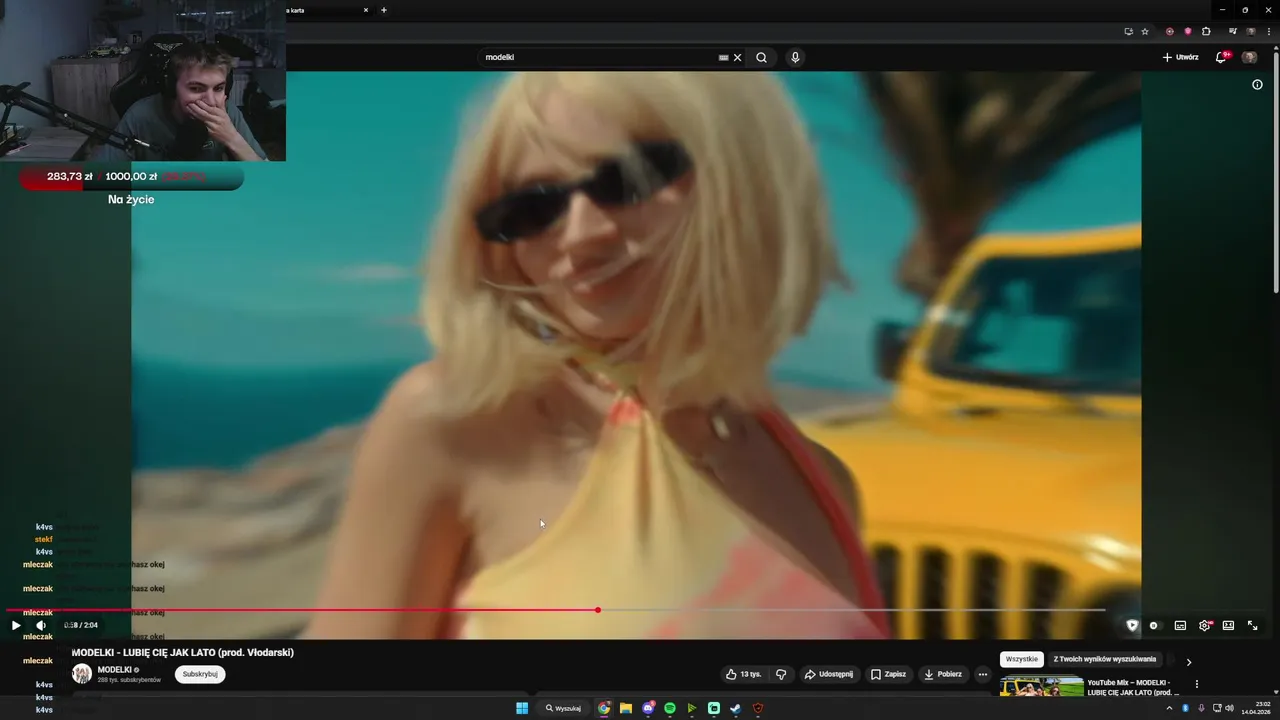The width and height of the screenshot is (1280, 720).
Task: Exit full-window mode with the arrows icon
Action: tap(1252, 625)
